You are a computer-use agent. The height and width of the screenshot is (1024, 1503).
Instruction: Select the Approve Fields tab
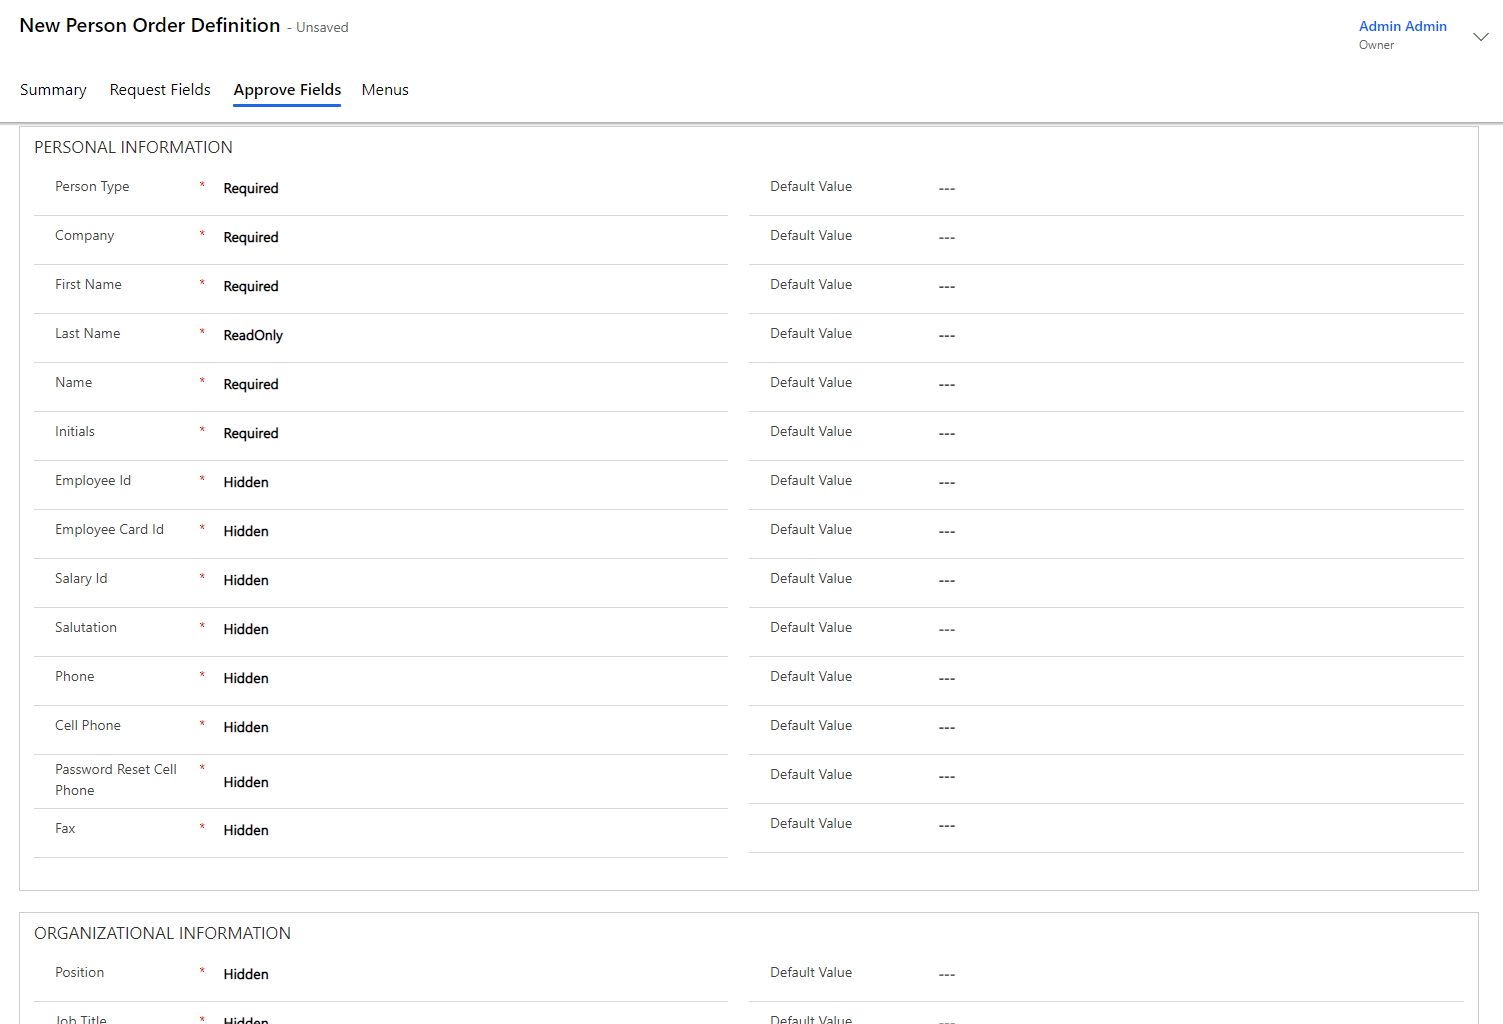287,90
